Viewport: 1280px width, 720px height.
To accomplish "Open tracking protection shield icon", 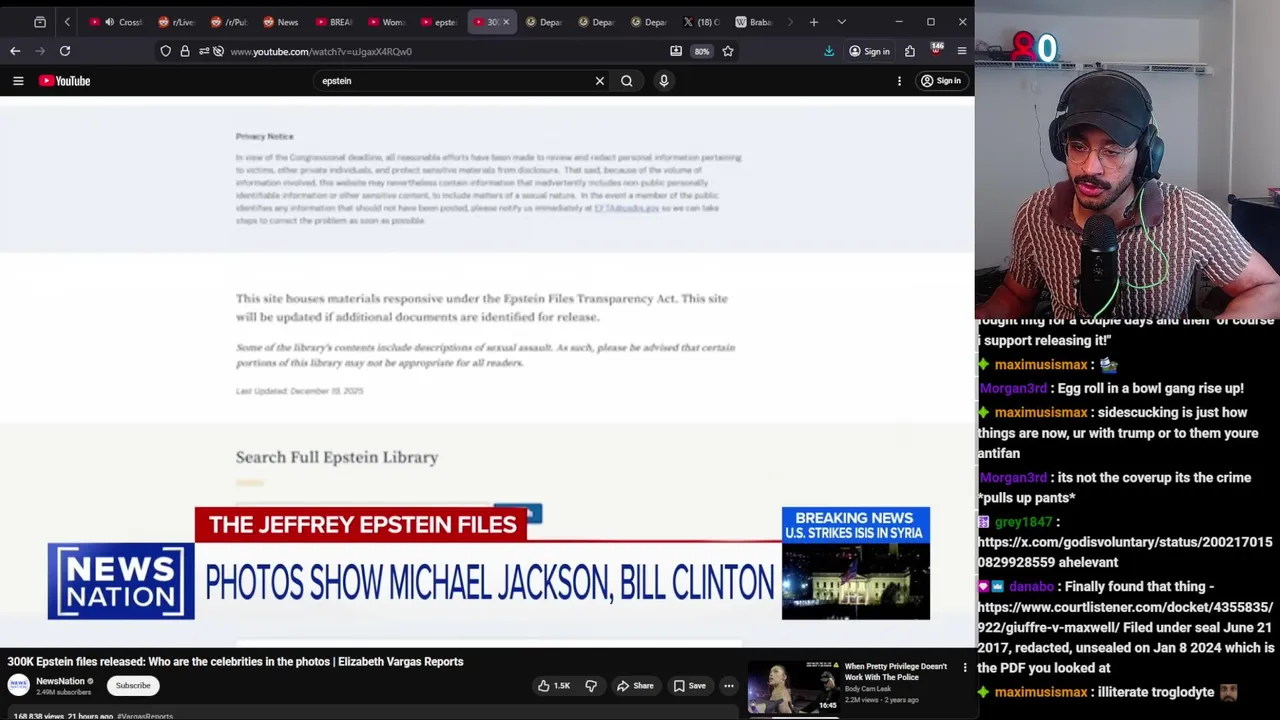I will [166, 51].
